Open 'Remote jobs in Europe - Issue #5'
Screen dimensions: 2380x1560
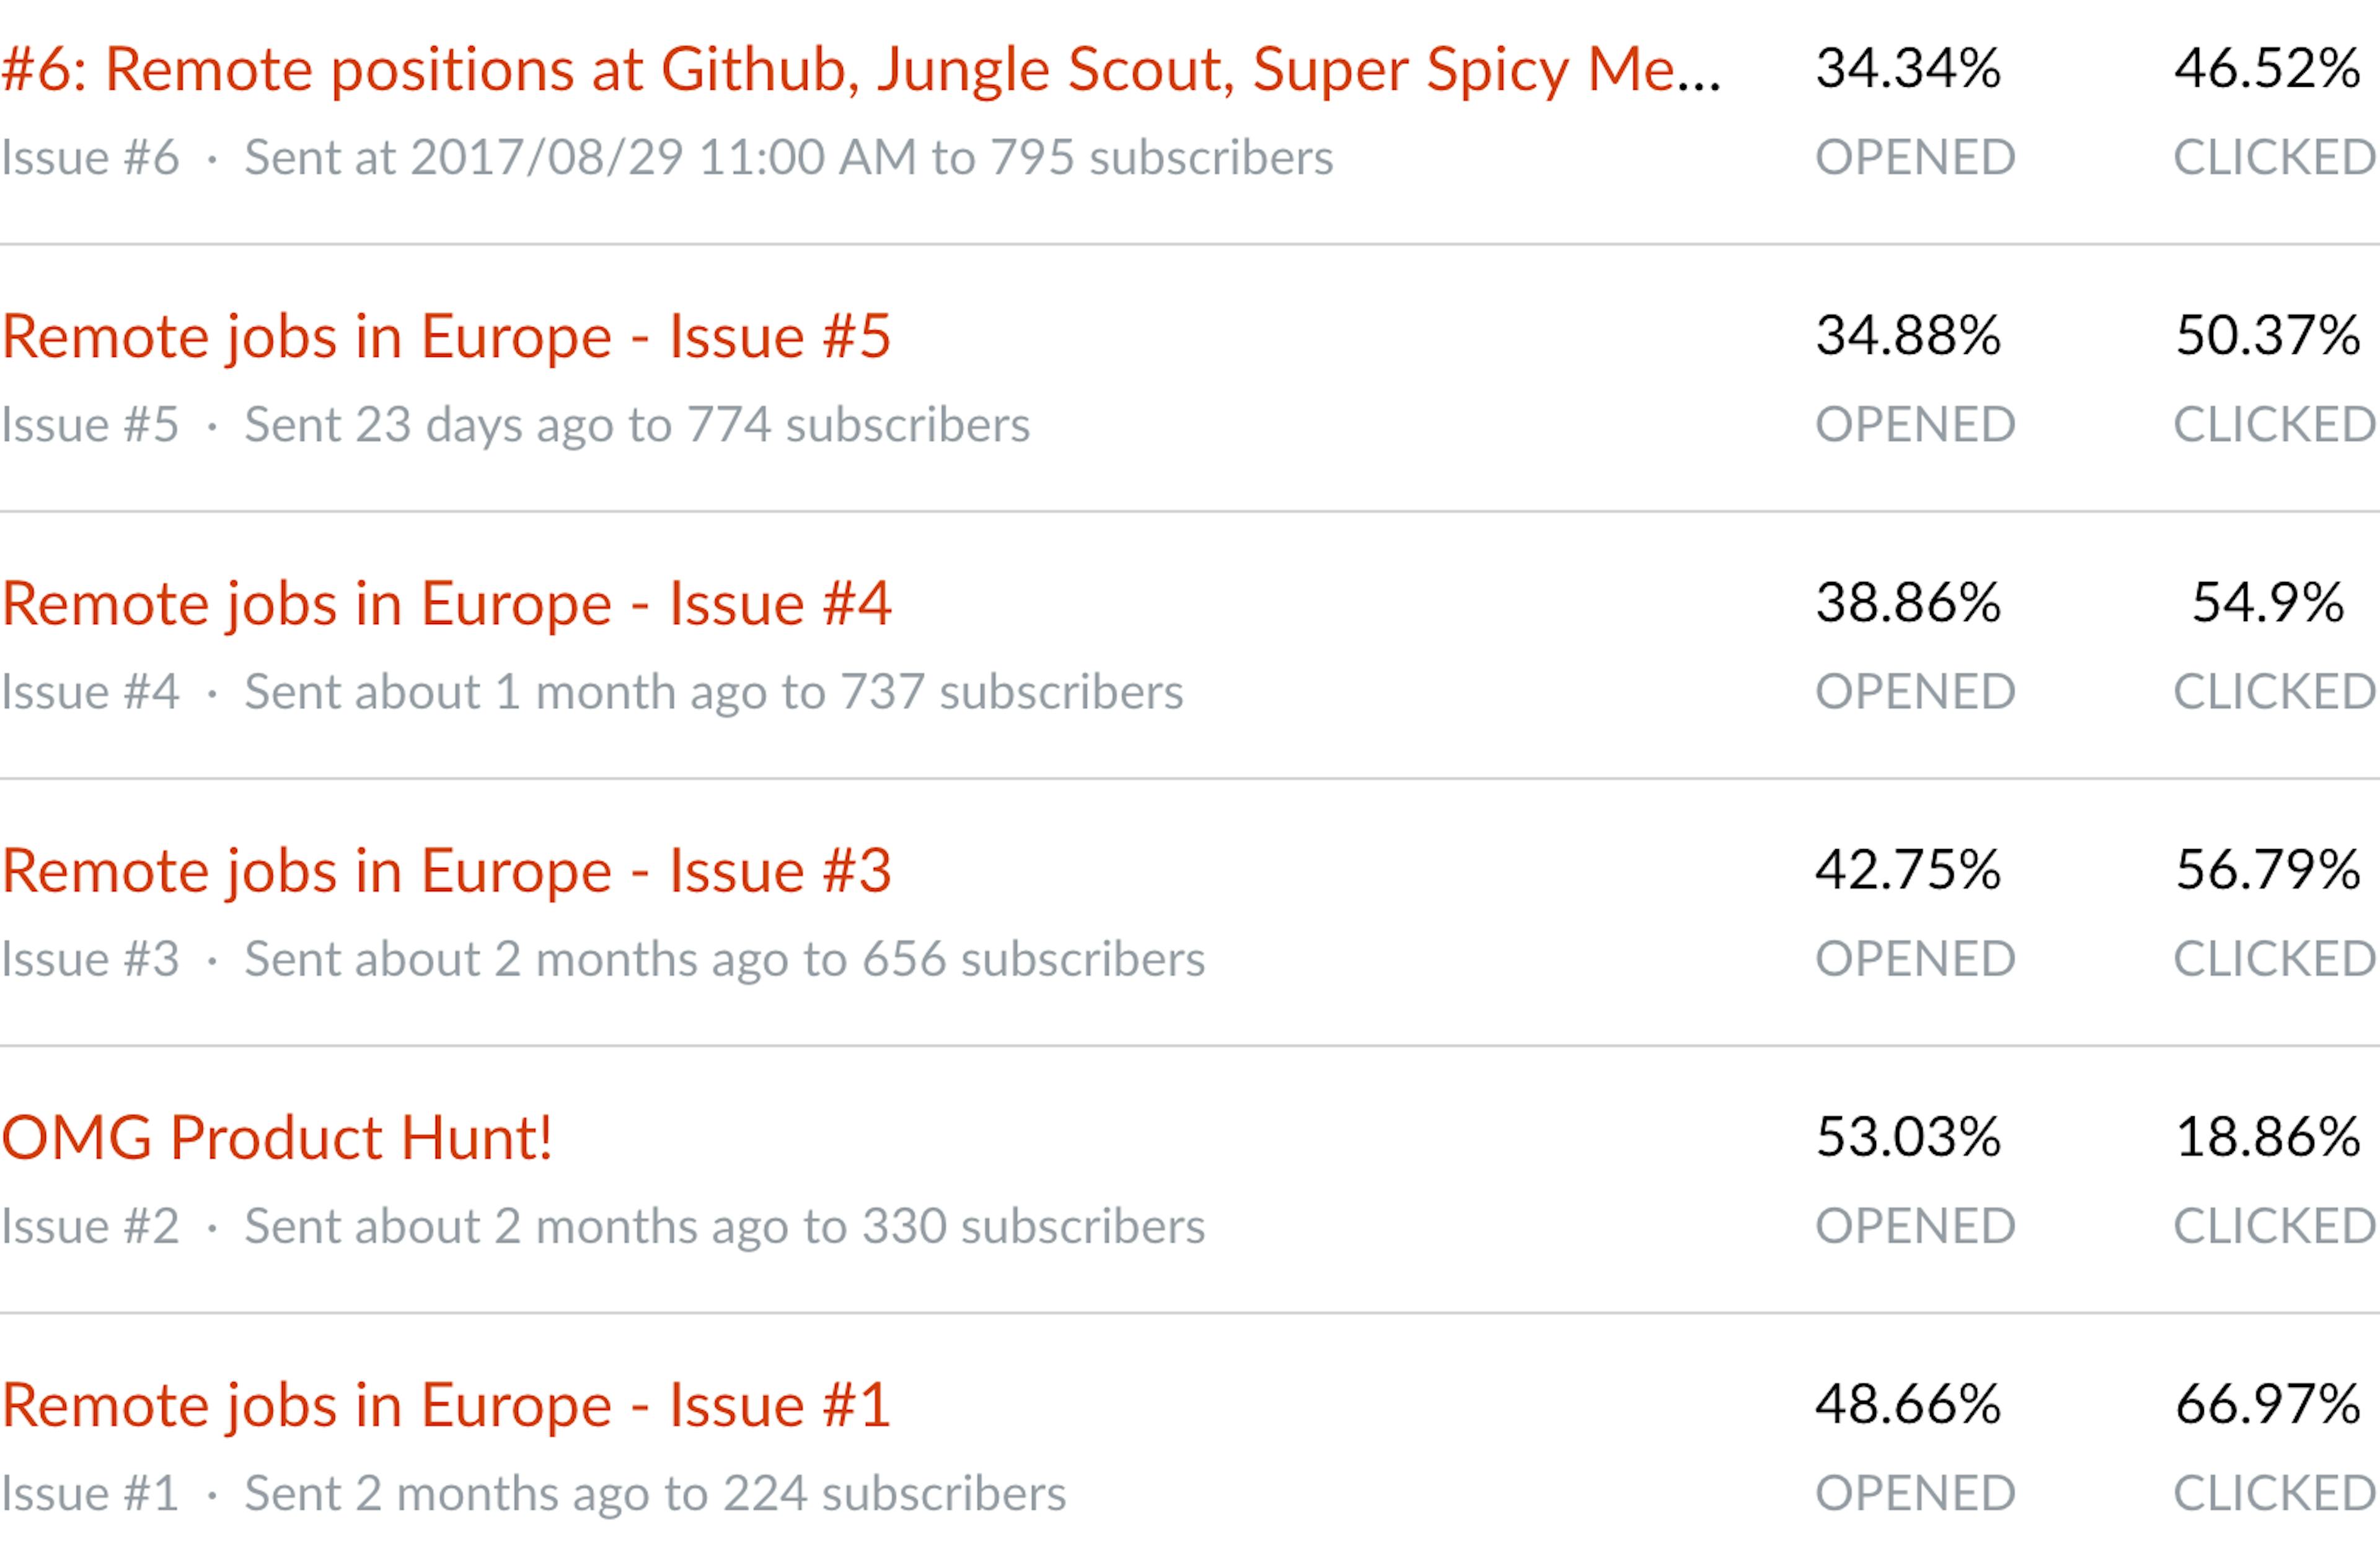click(x=446, y=336)
